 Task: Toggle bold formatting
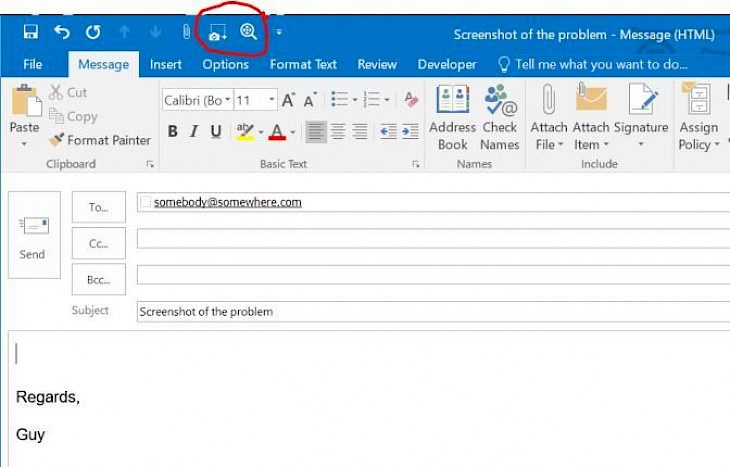pyautogui.click(x=173, y=131)
